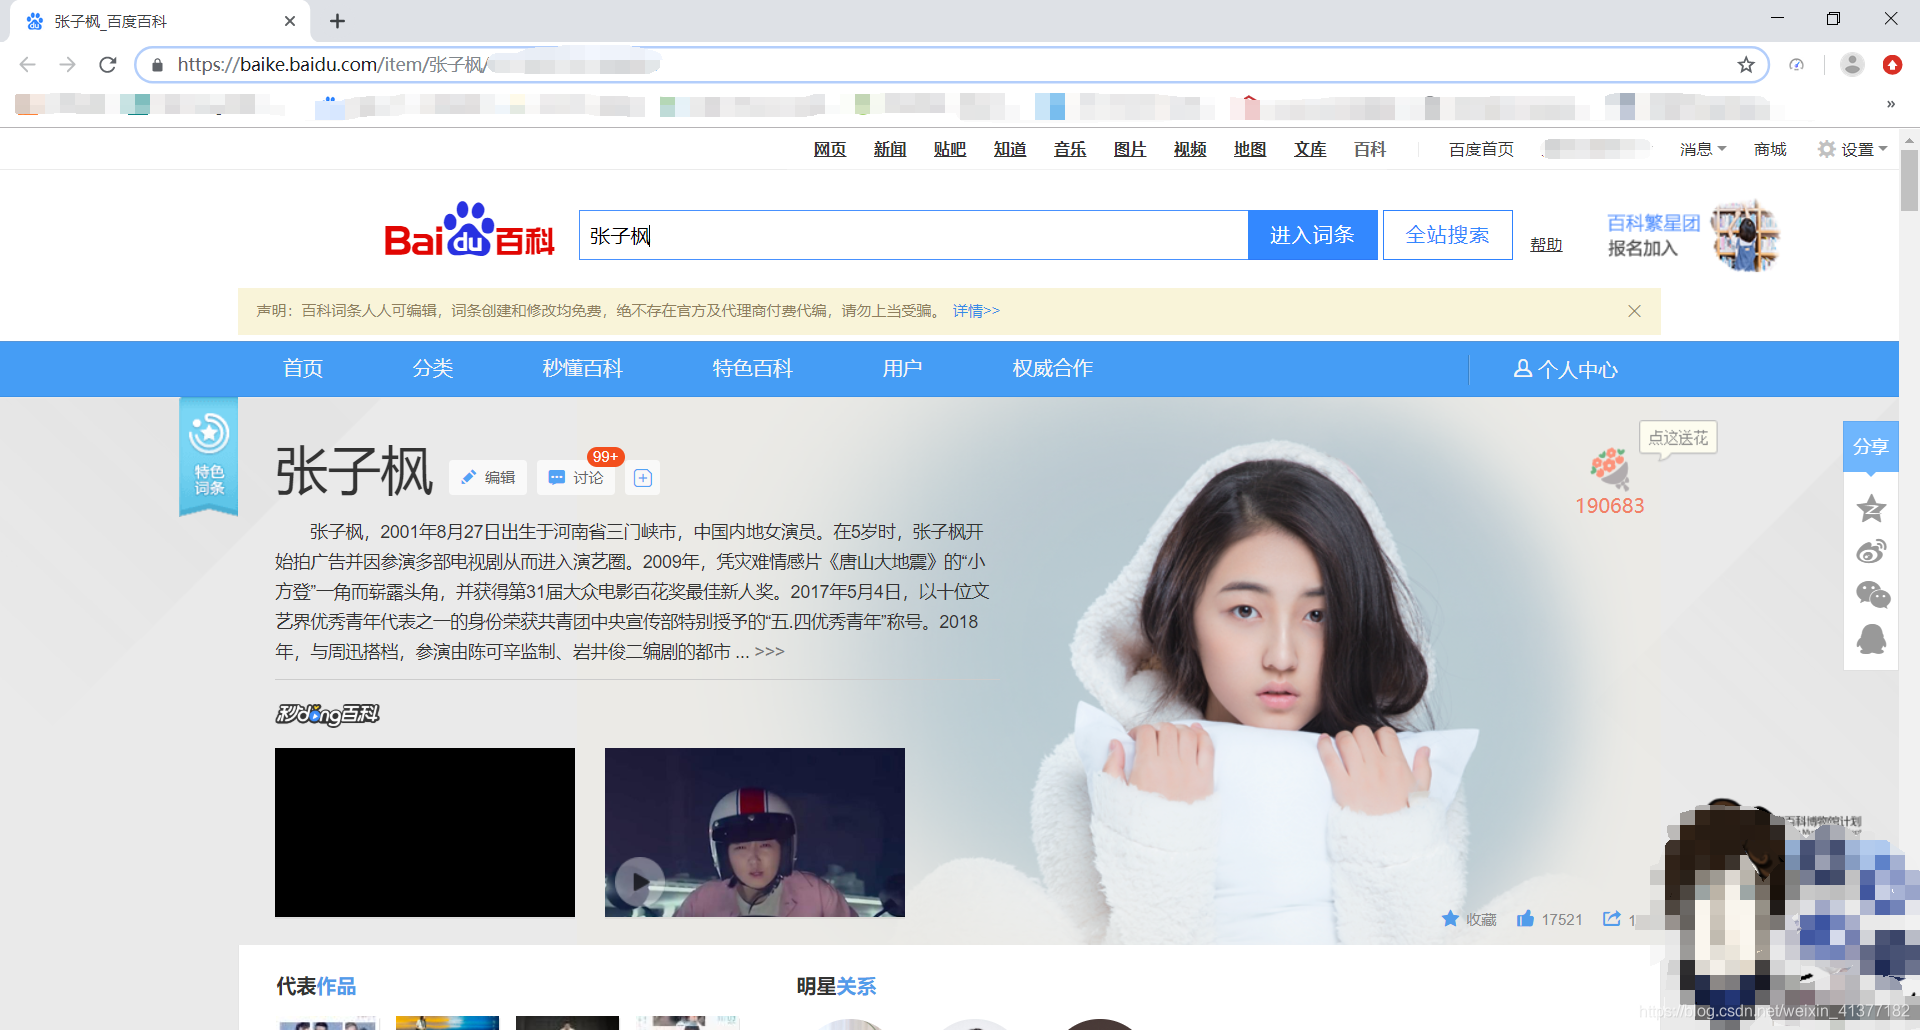Screen dimensions: 1920x1030
Task: Switch to the 特色百科 navigation item
Action: click(x=751, y=368)
